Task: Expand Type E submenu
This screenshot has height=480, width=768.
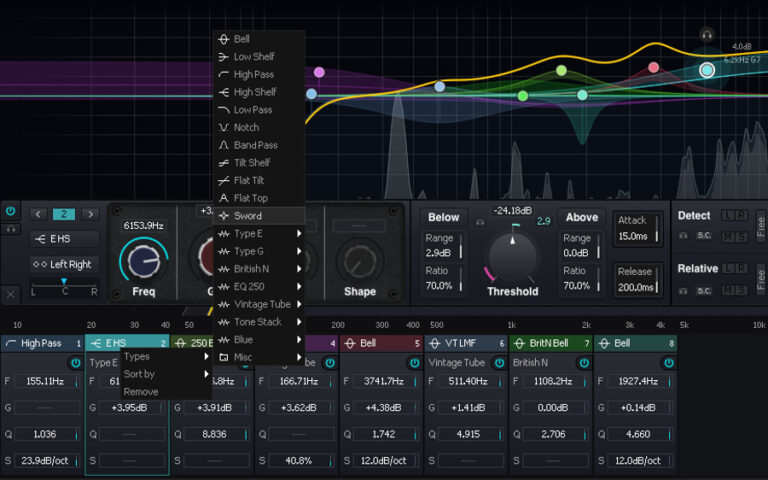Action: point(259,234)
